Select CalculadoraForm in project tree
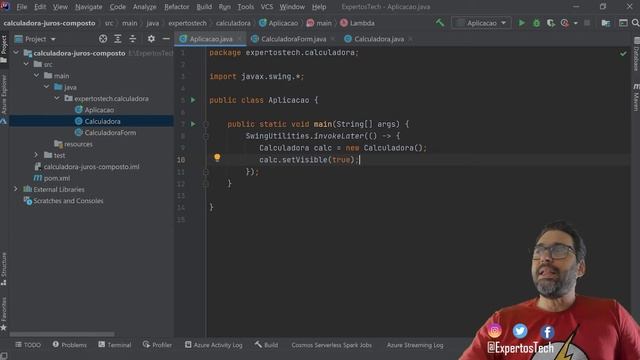This screenshot has height=360, width=640. pyautogui.click(x=110, y=133)
